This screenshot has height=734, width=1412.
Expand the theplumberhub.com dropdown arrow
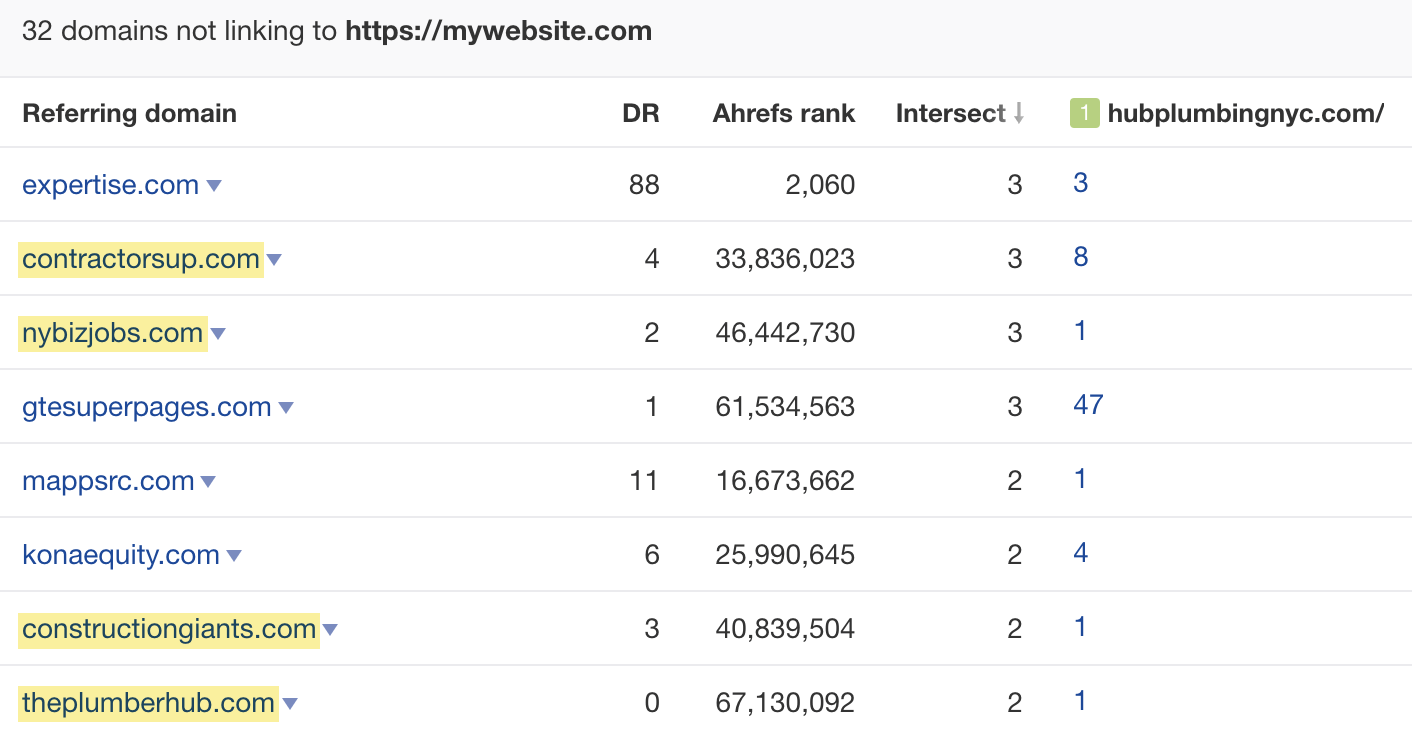click(x=289, y=703)
